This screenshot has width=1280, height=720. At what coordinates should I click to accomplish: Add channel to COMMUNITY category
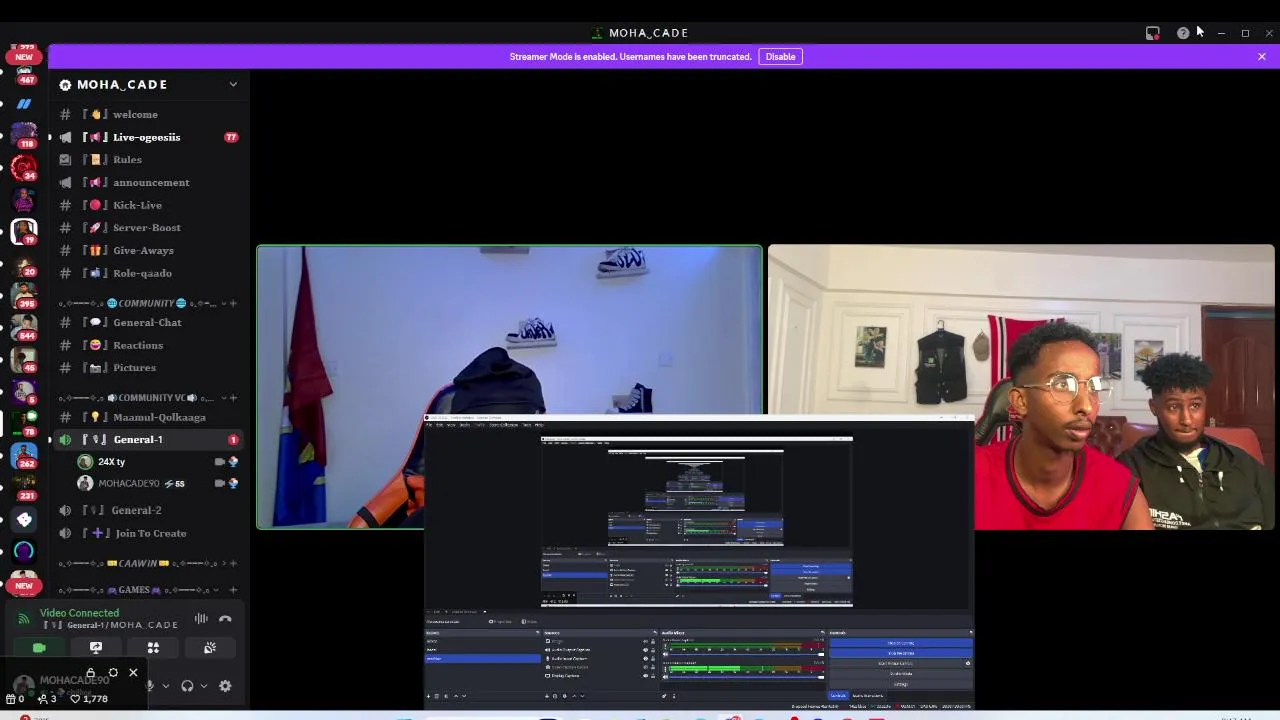click(233, 303)
